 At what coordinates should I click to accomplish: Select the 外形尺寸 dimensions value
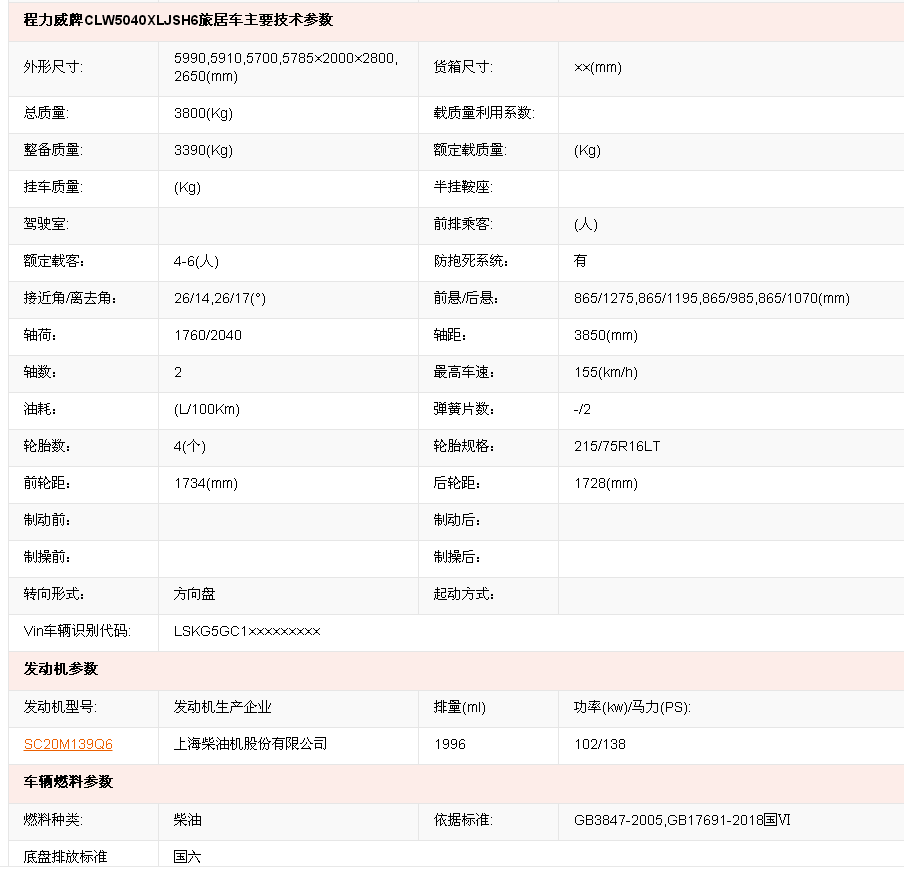(x=286, y=67)
